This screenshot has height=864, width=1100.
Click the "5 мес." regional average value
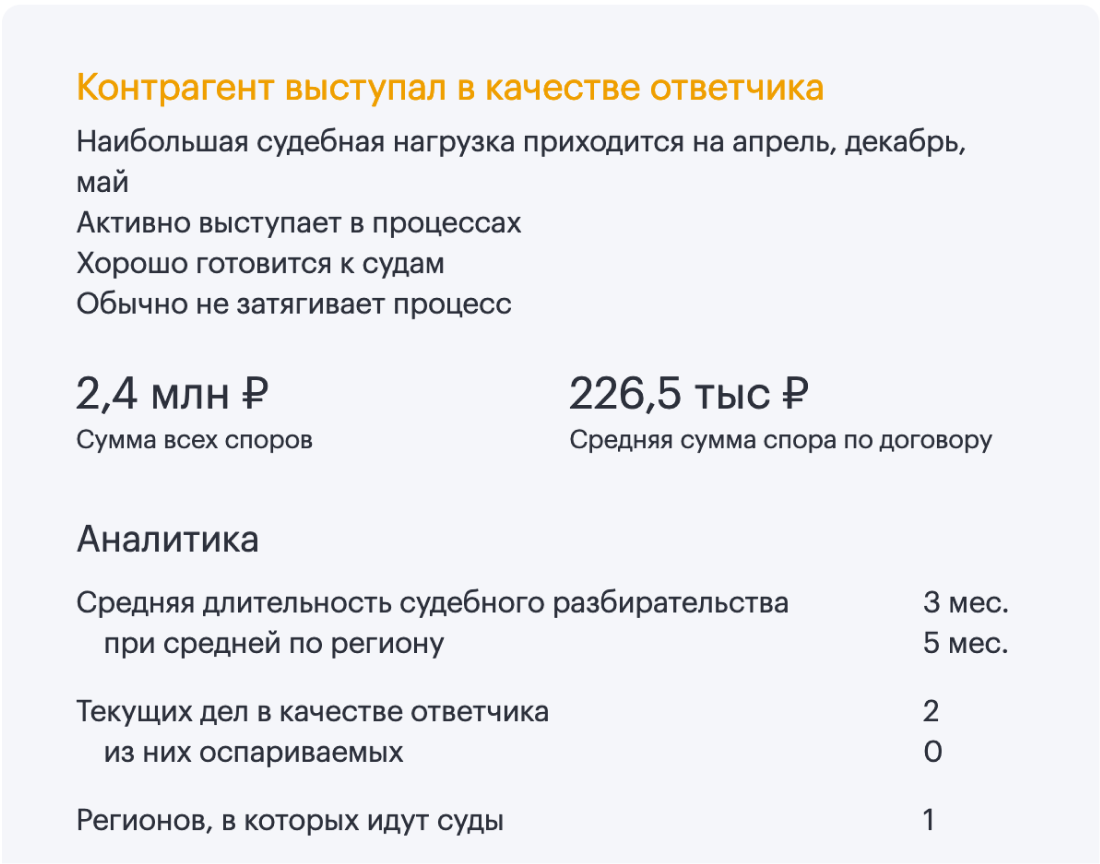[x=965, y=643]
